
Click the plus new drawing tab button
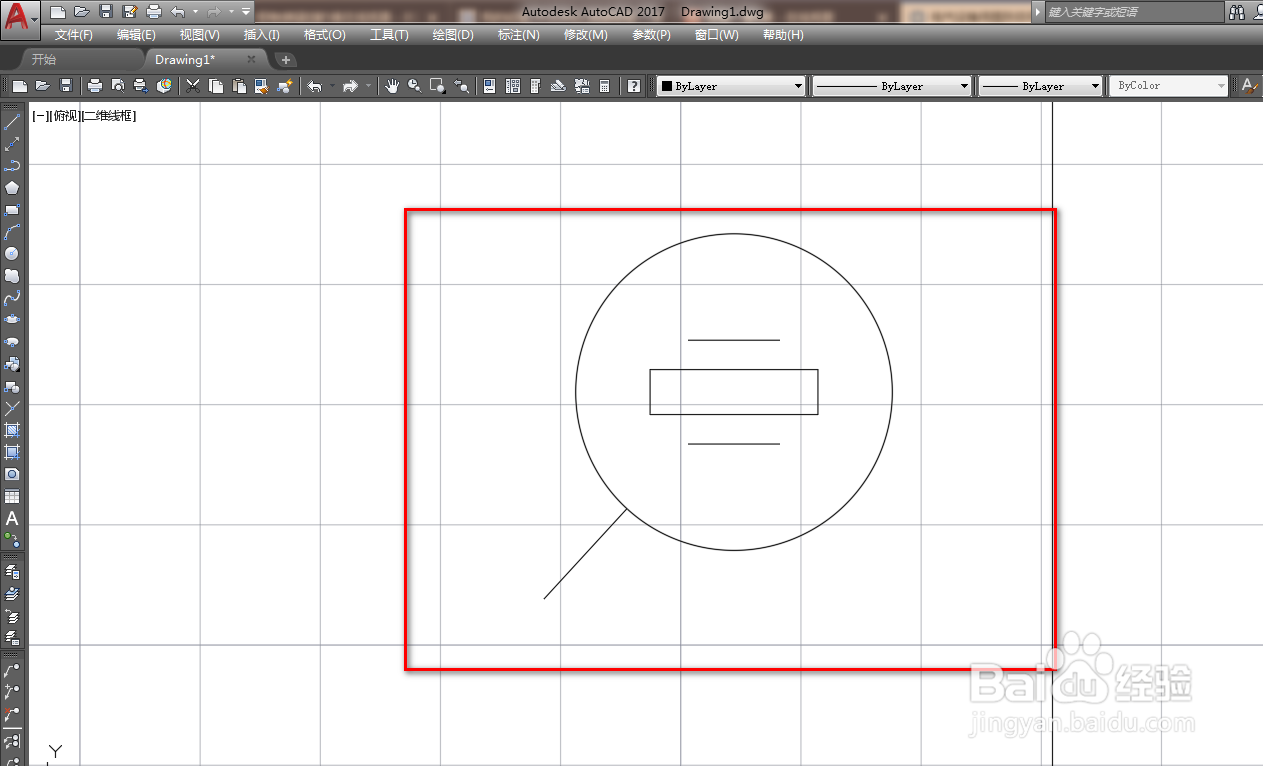(285, 60)
